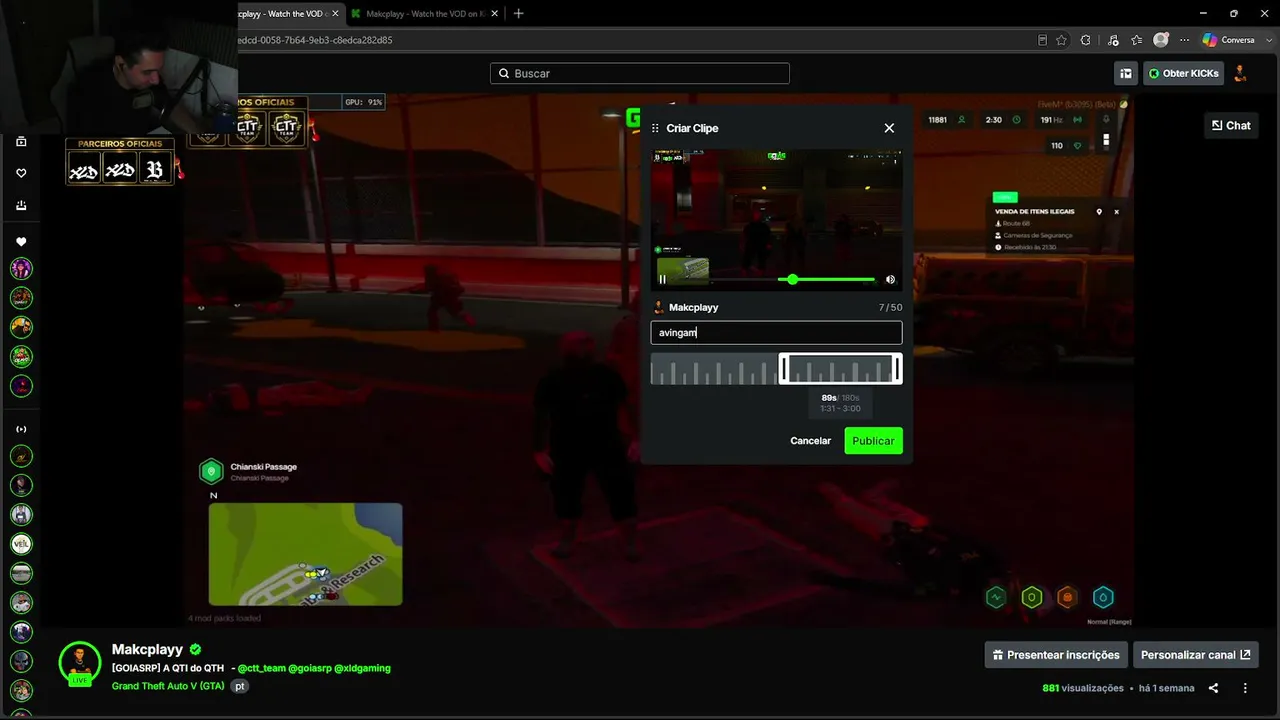Viewport: 1280px width, 720px height.
Task: Grab the left clip trim handle
Action: point(784,369)
